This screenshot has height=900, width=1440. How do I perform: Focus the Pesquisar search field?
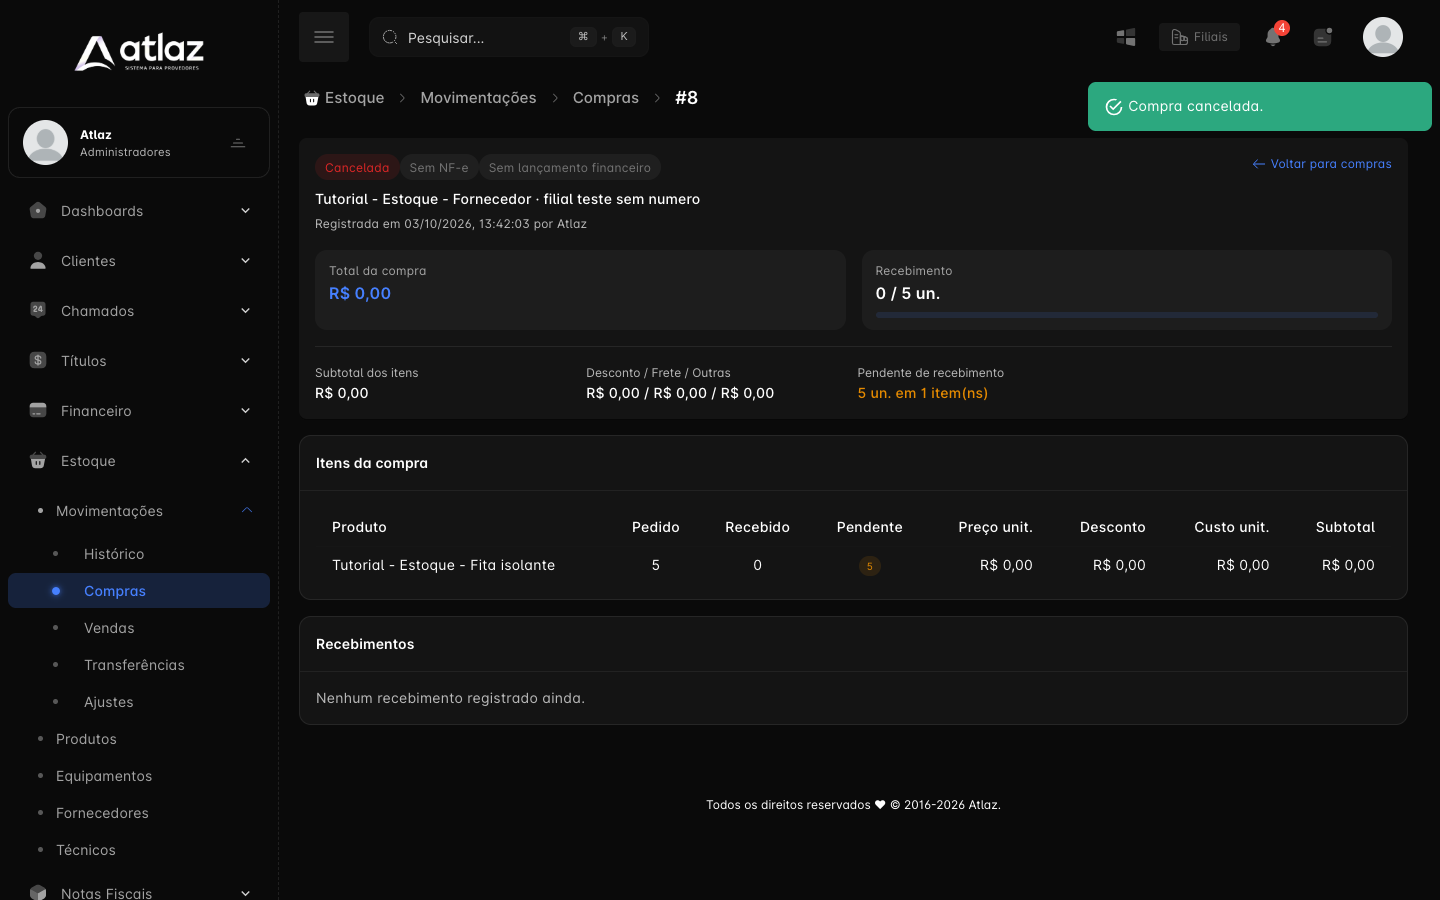pyautogui.click(x=509, y=37)
